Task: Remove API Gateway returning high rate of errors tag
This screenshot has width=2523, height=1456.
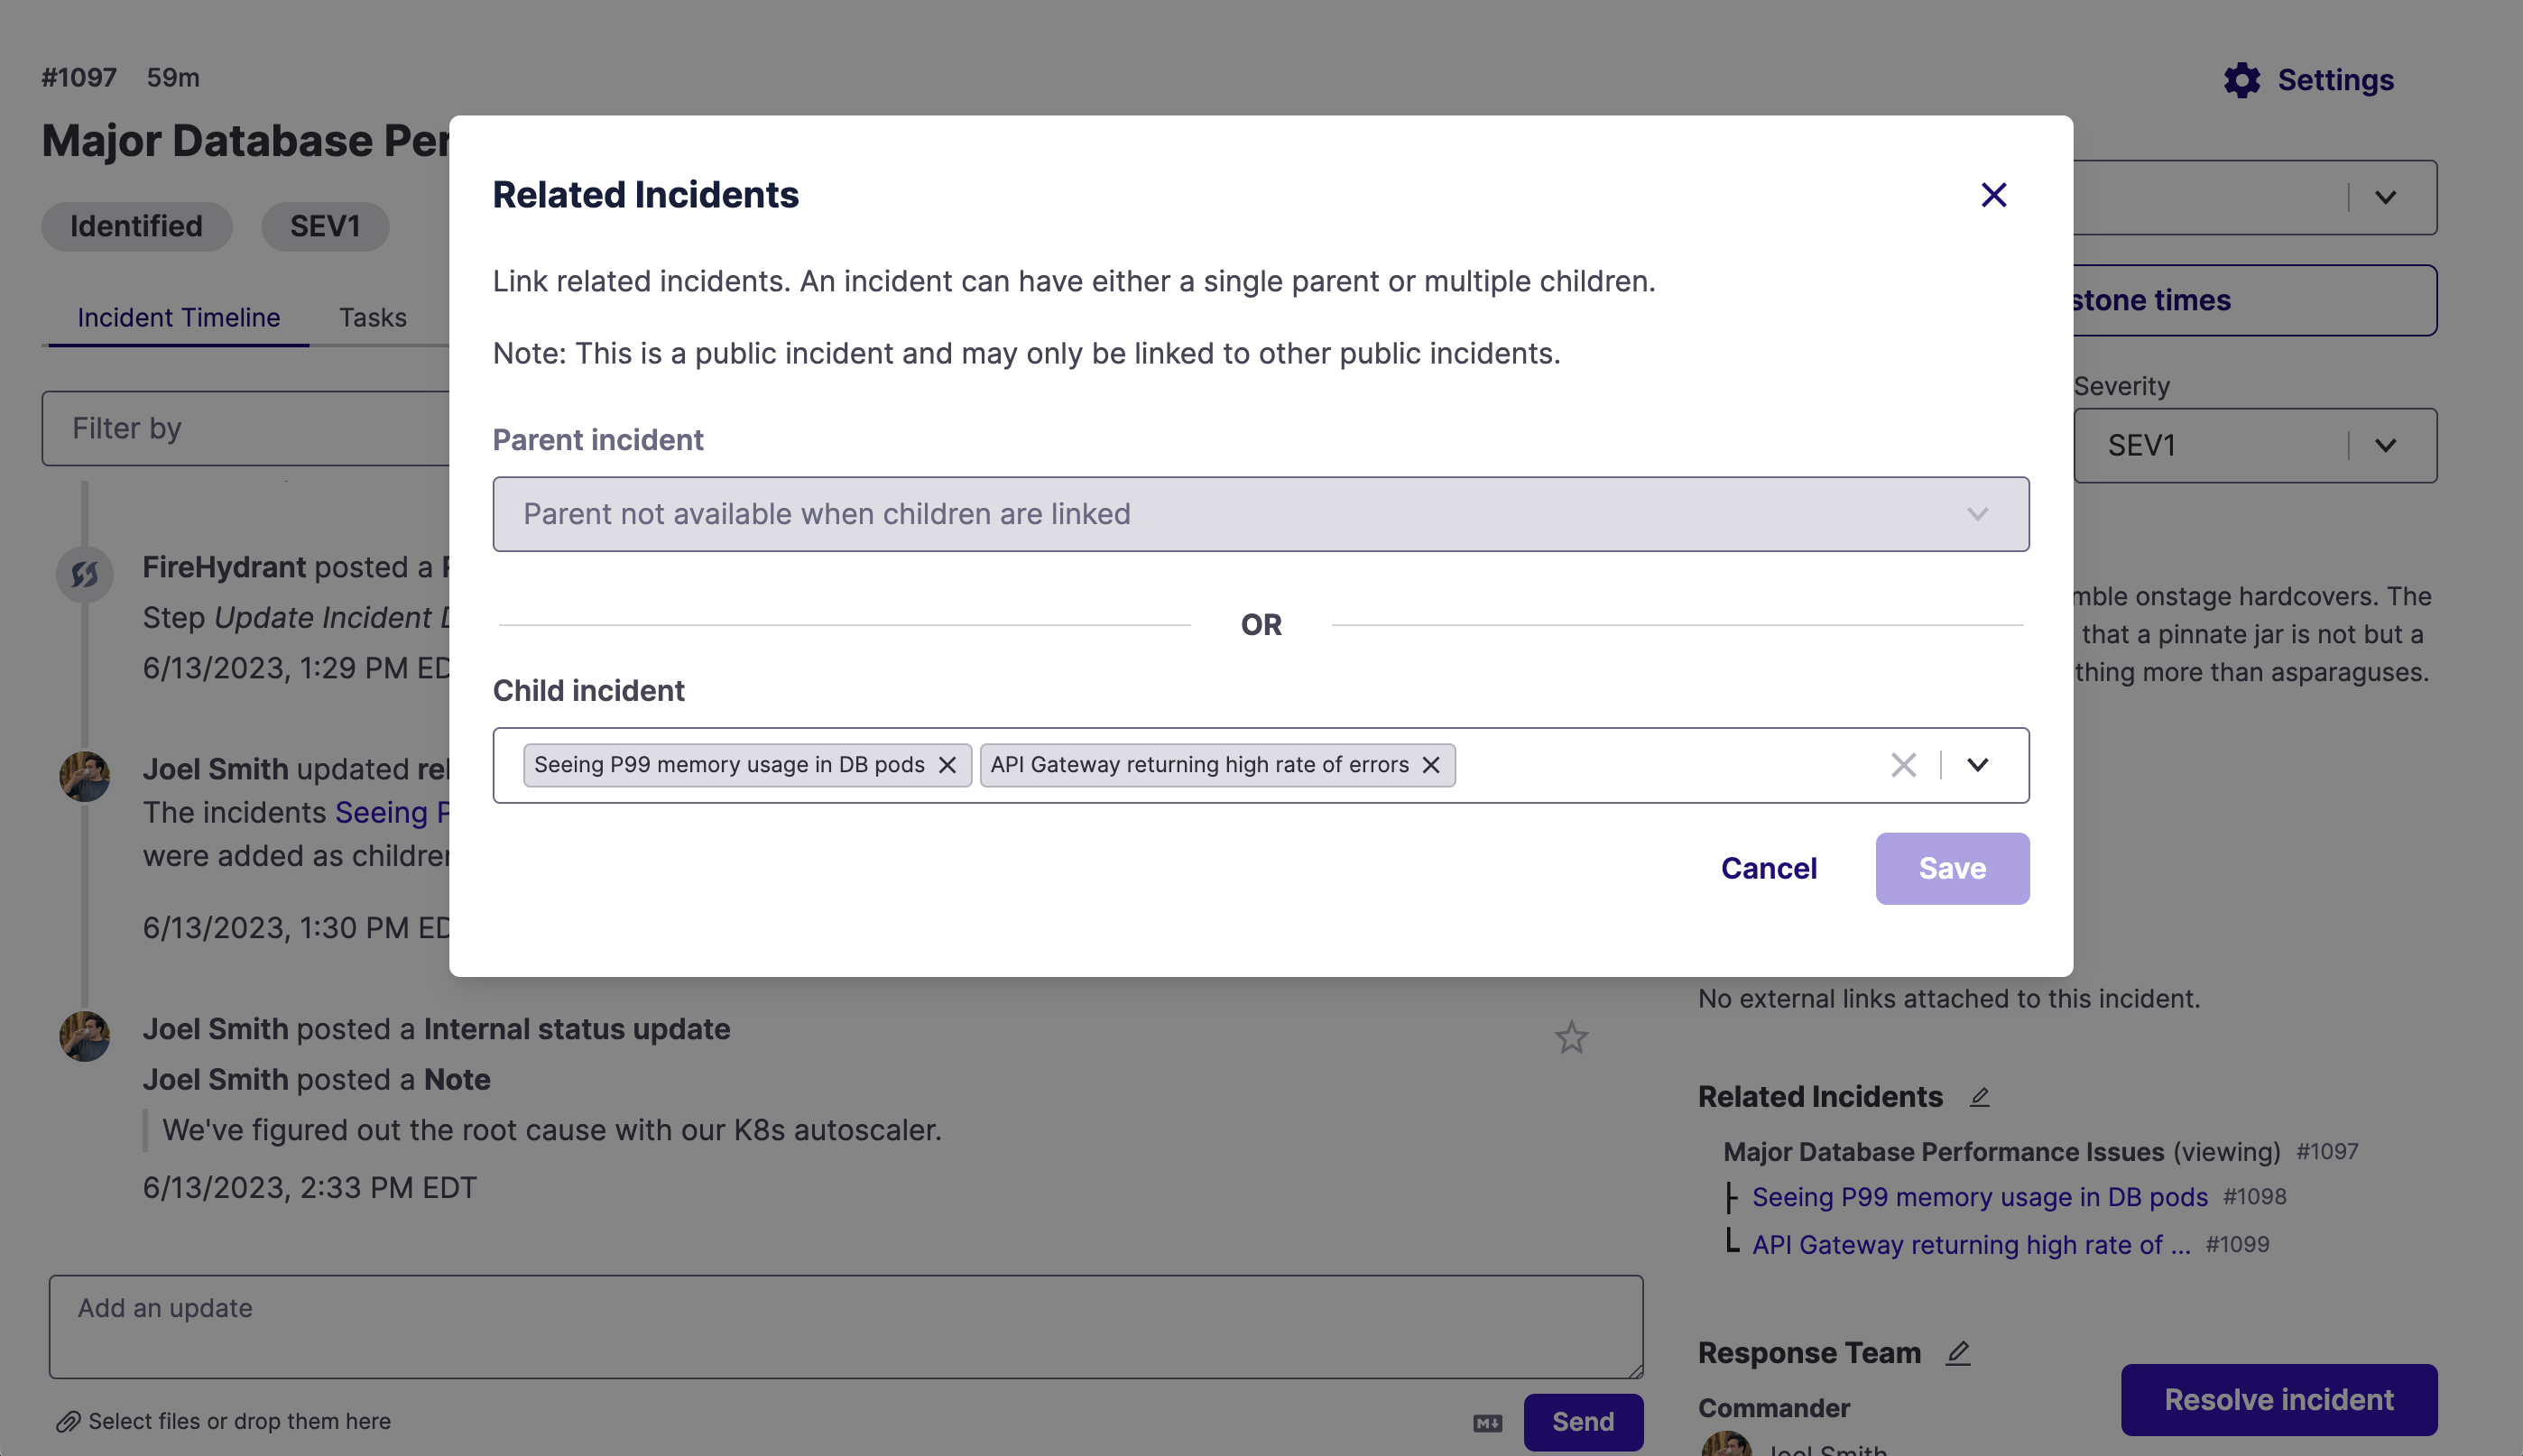Action: tap(1431, 762)
